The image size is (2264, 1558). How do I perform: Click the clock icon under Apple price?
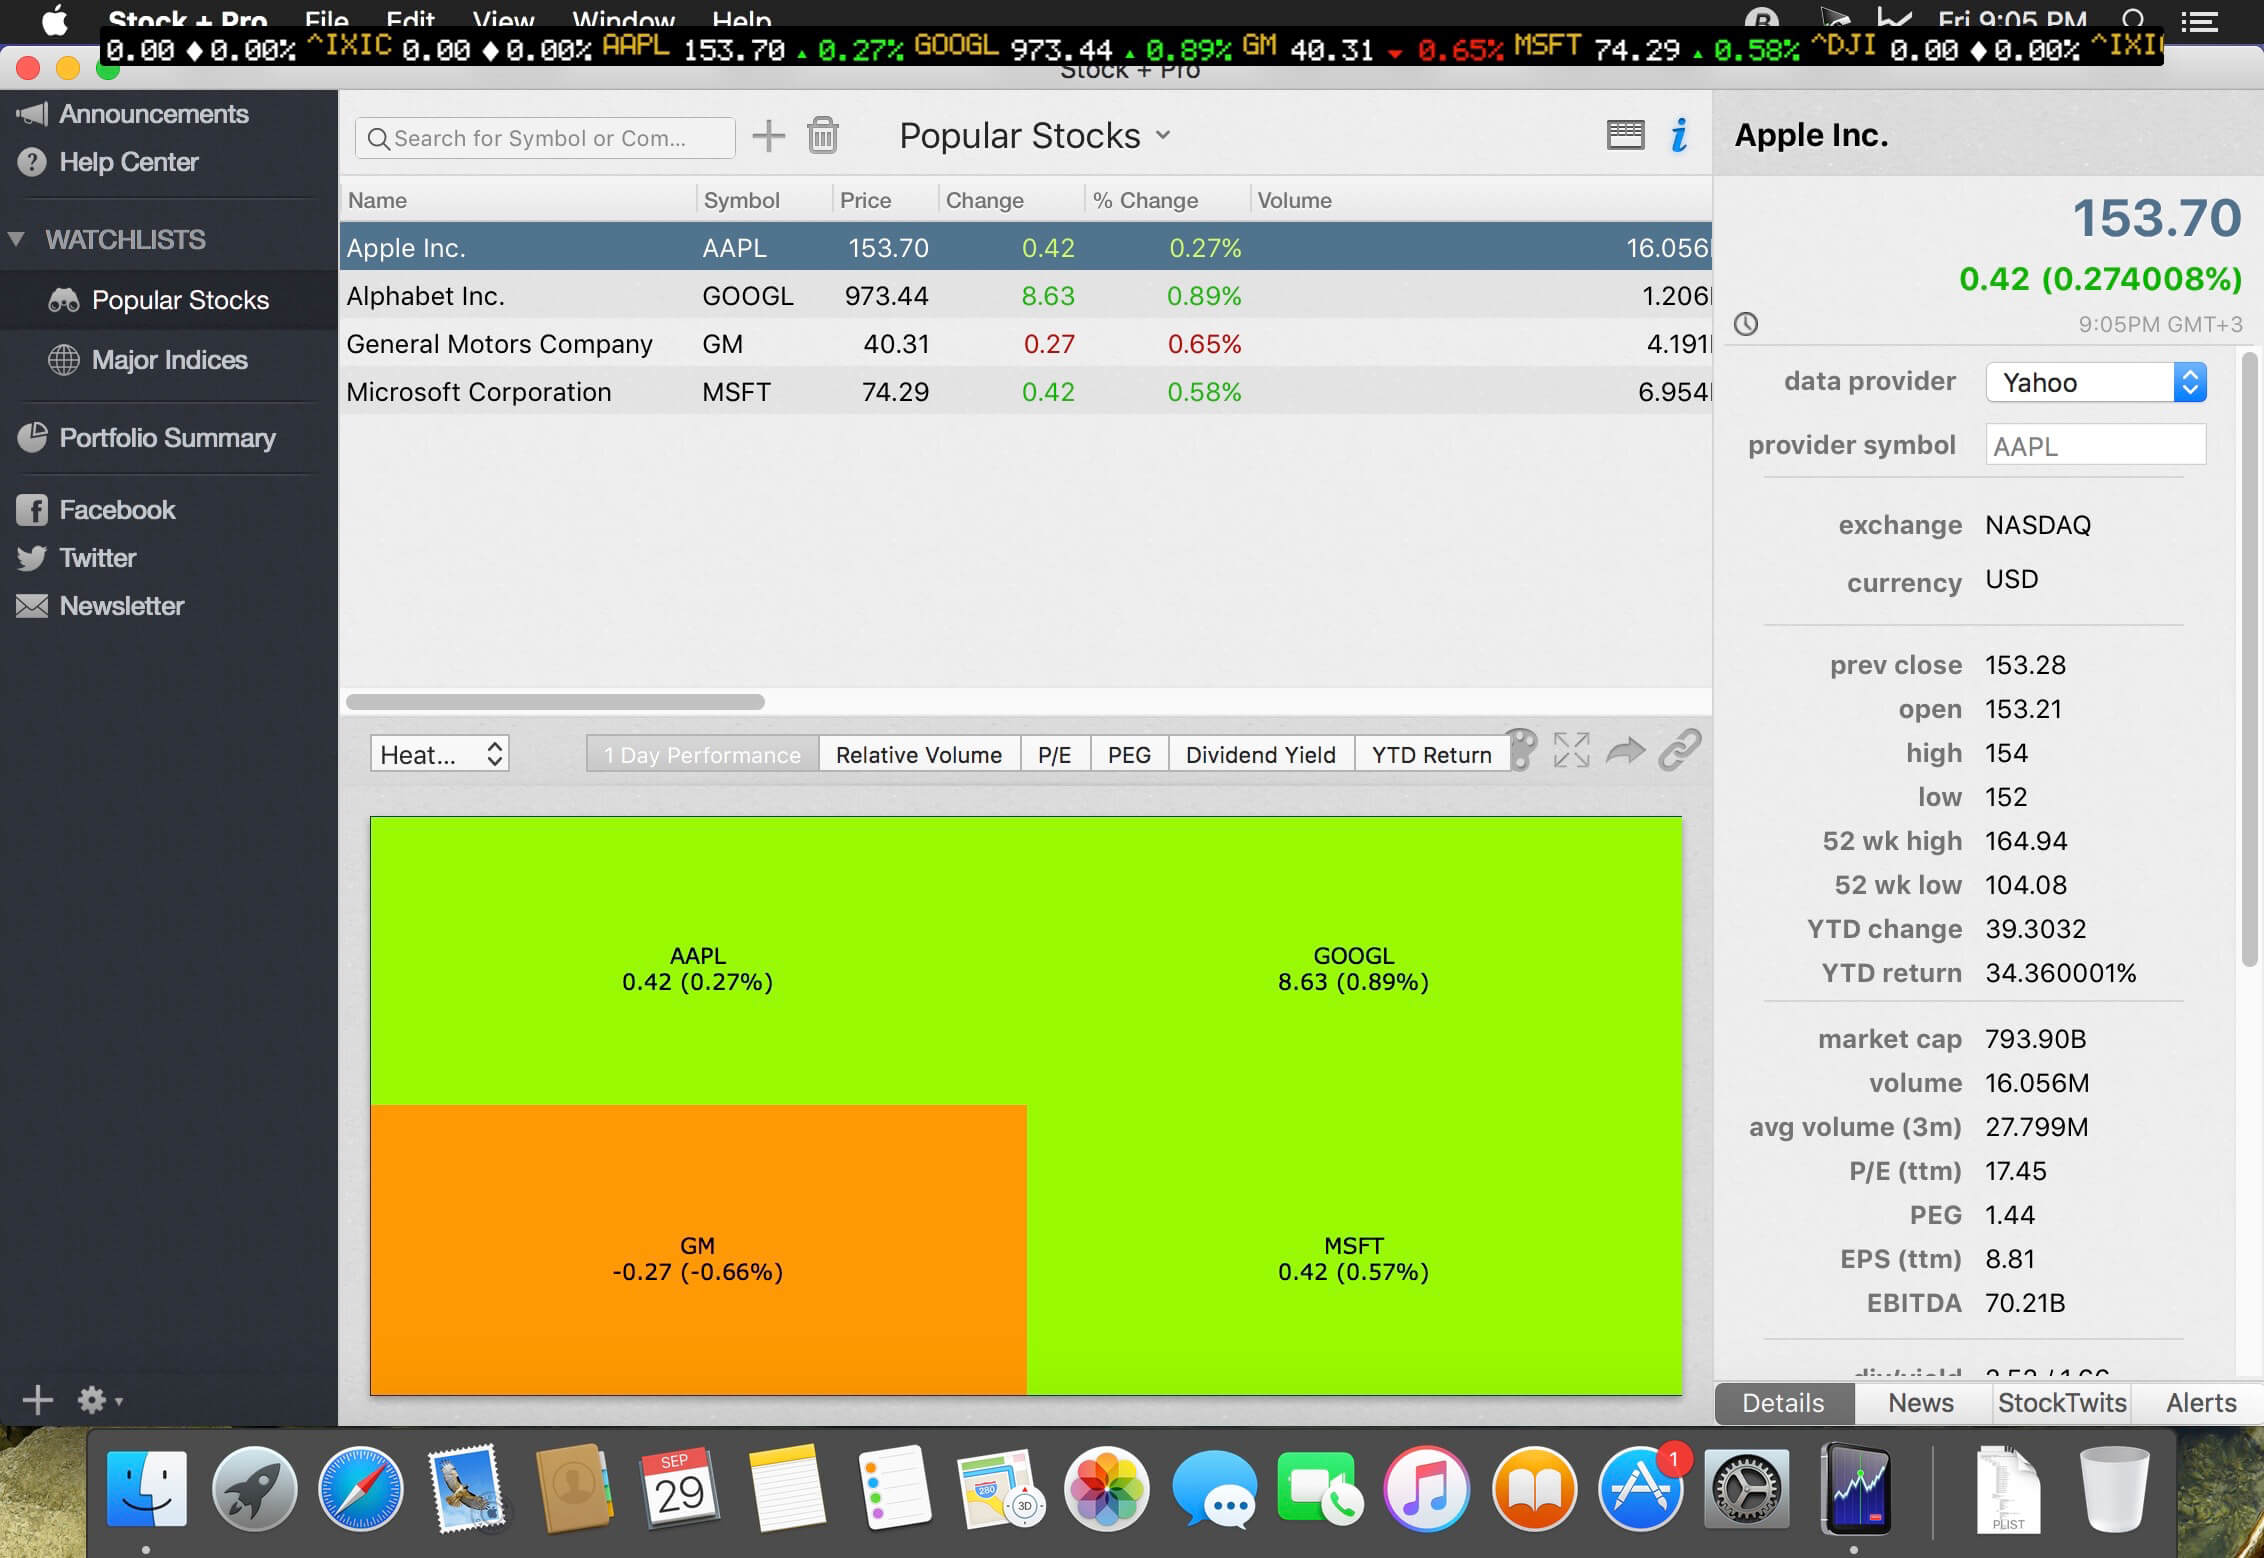1746,324
